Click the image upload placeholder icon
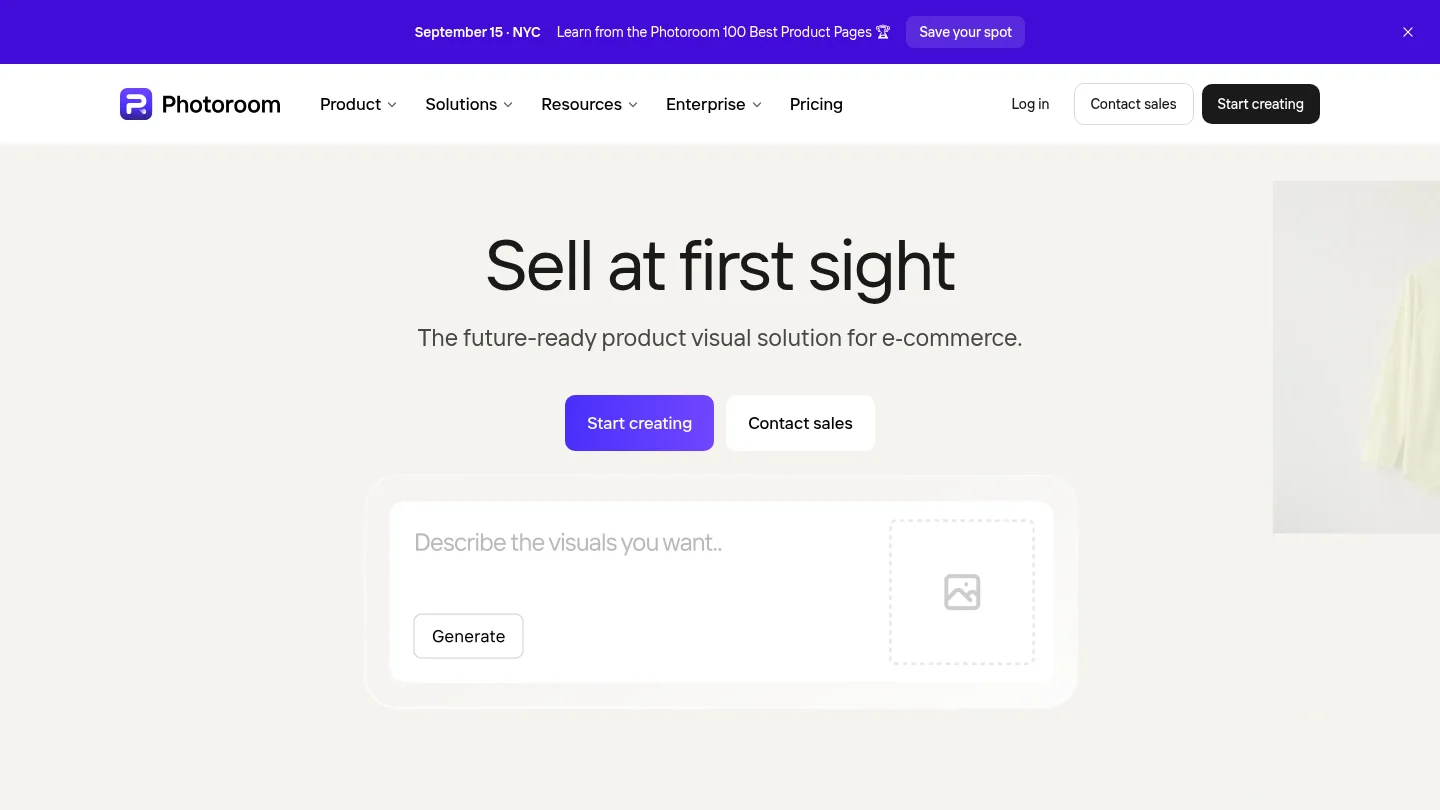 962,592
